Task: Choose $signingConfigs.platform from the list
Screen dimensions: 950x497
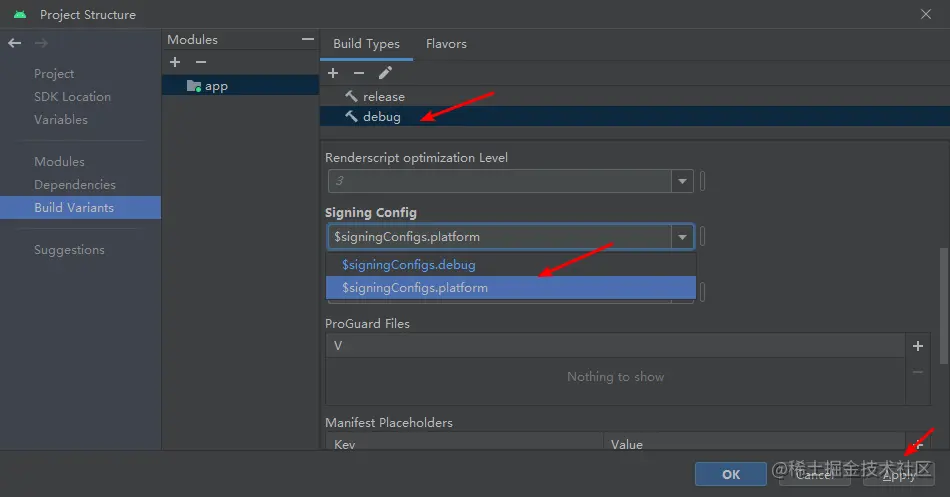Action: [511, 288]
